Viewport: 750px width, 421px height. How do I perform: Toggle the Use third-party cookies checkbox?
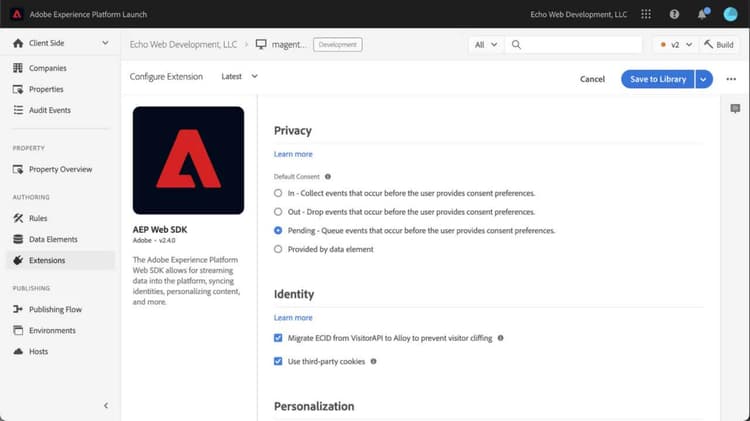[278, 361]
